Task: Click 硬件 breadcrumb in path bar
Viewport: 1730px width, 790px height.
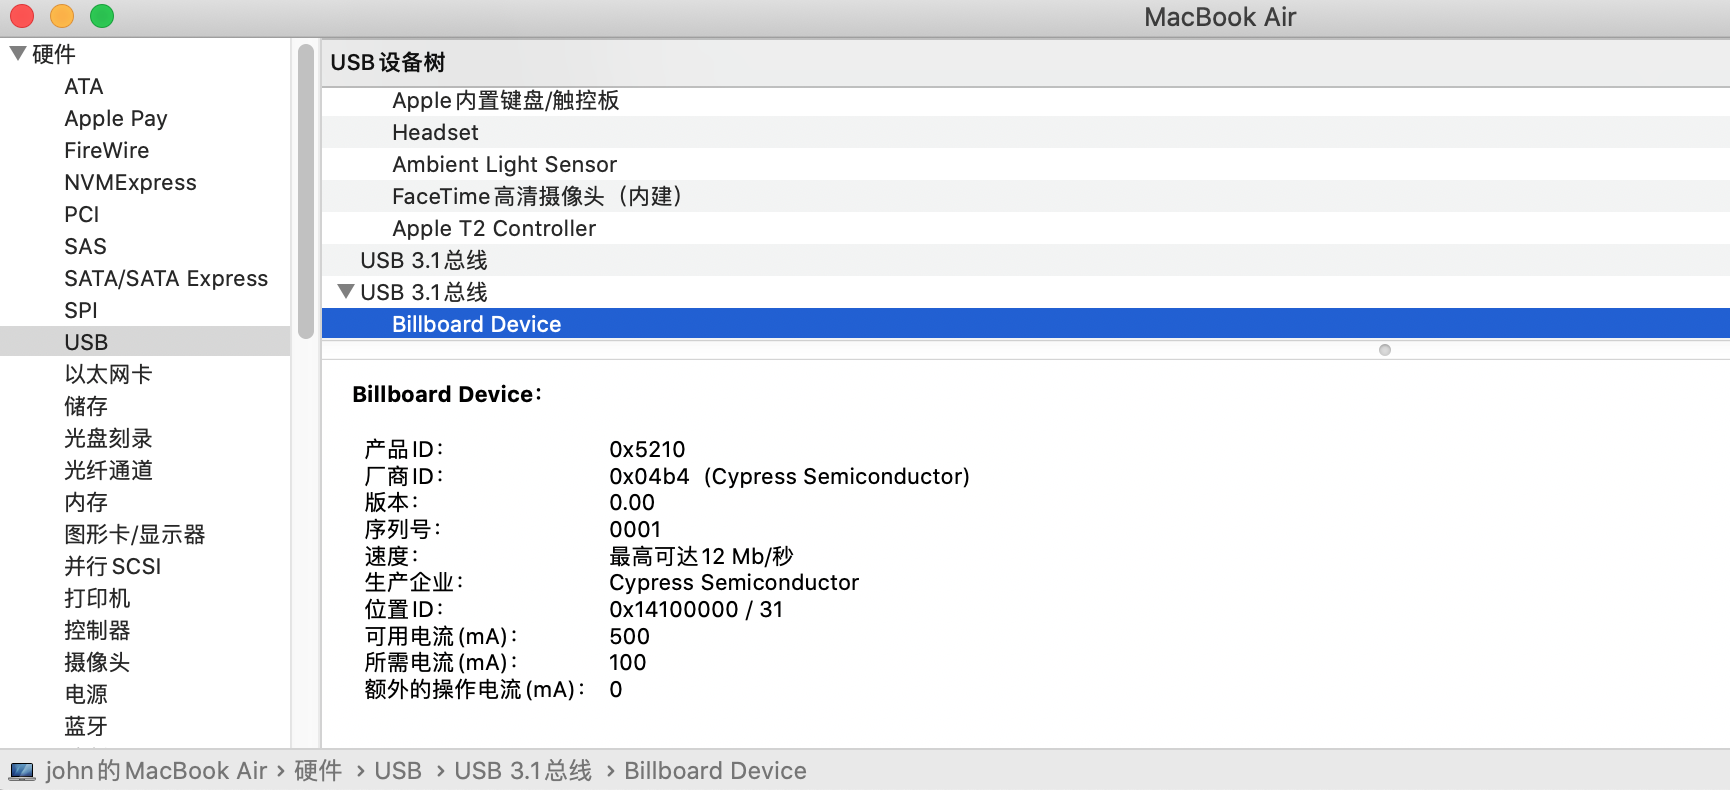Action: (x=318, y=771)
